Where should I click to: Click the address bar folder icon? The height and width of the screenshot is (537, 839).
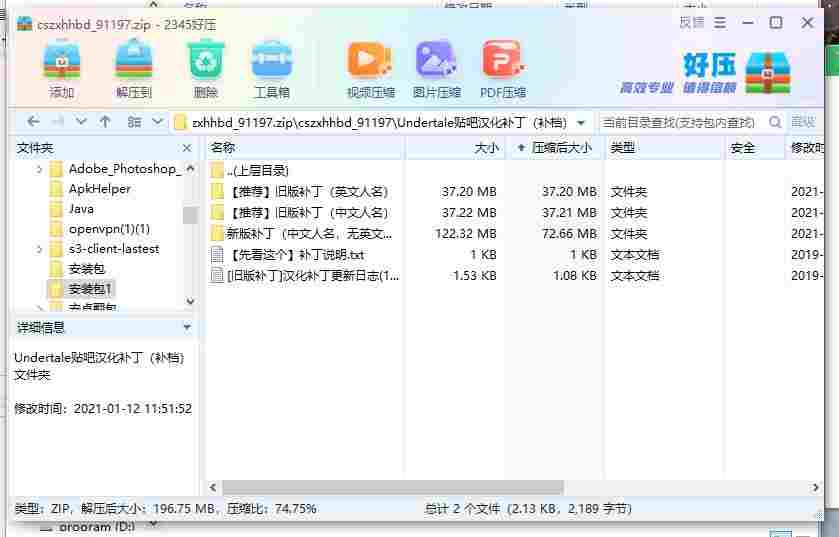tap(181, 122)
